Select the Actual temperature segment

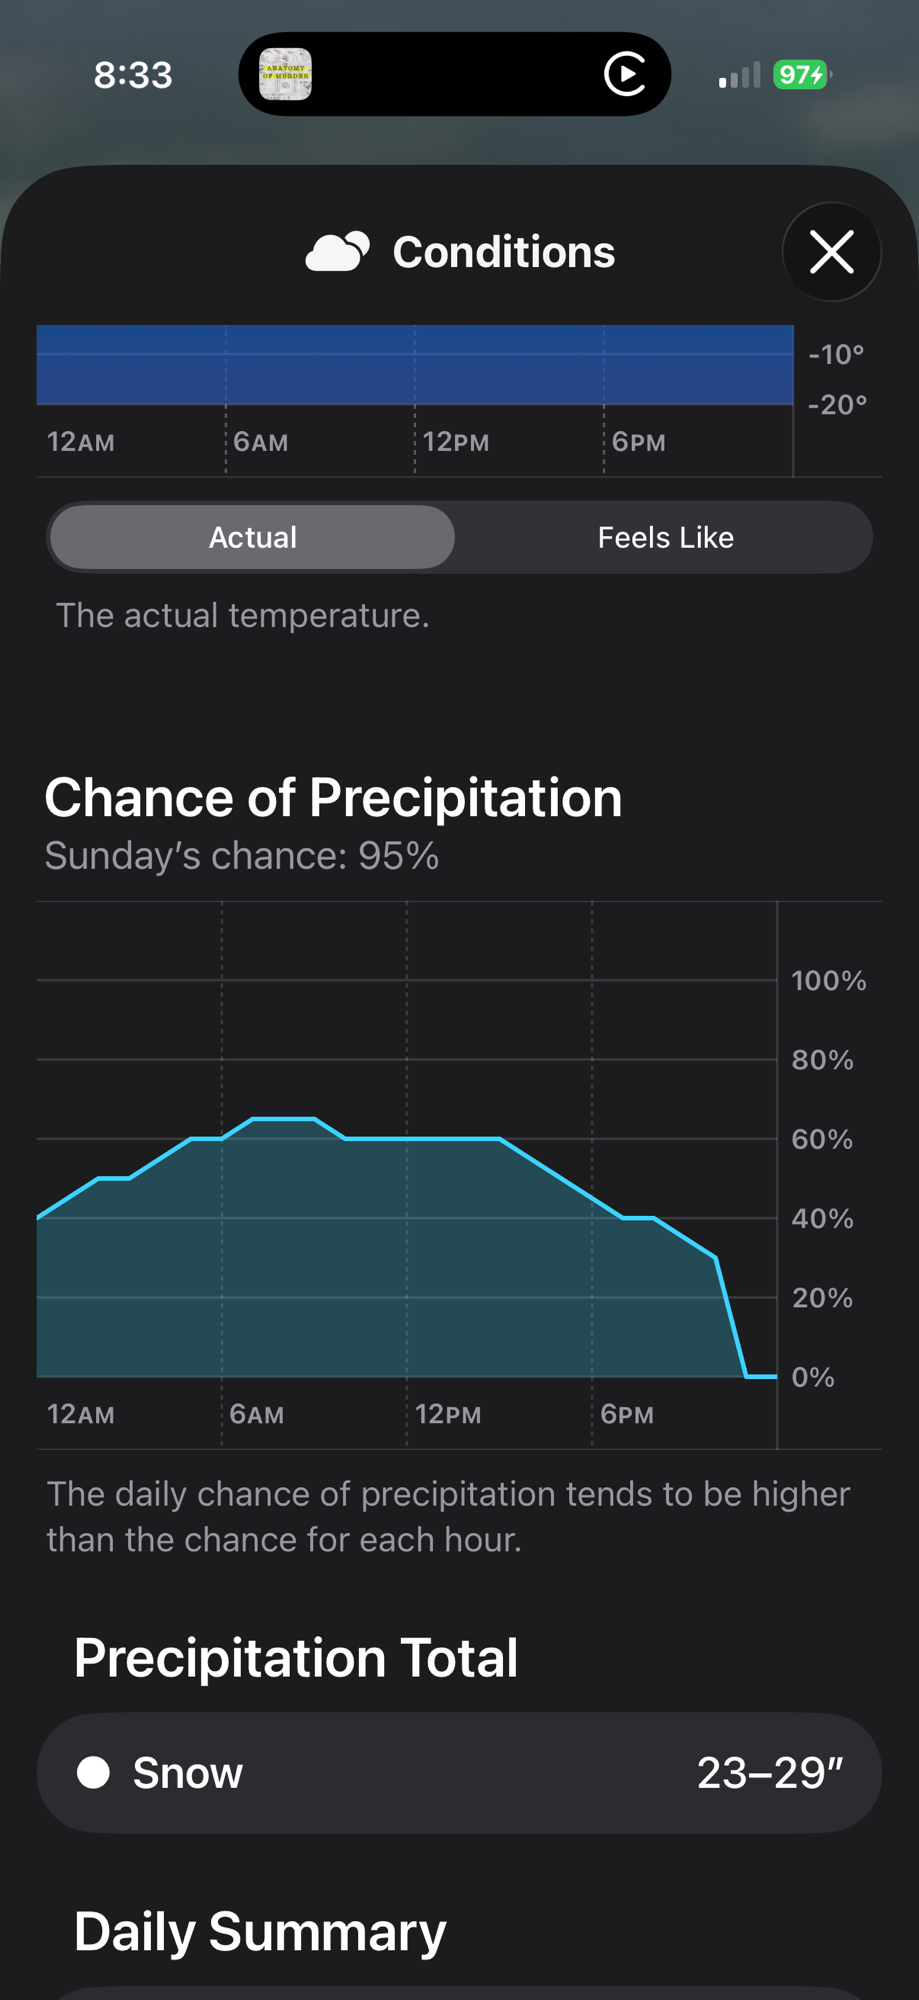252,538
